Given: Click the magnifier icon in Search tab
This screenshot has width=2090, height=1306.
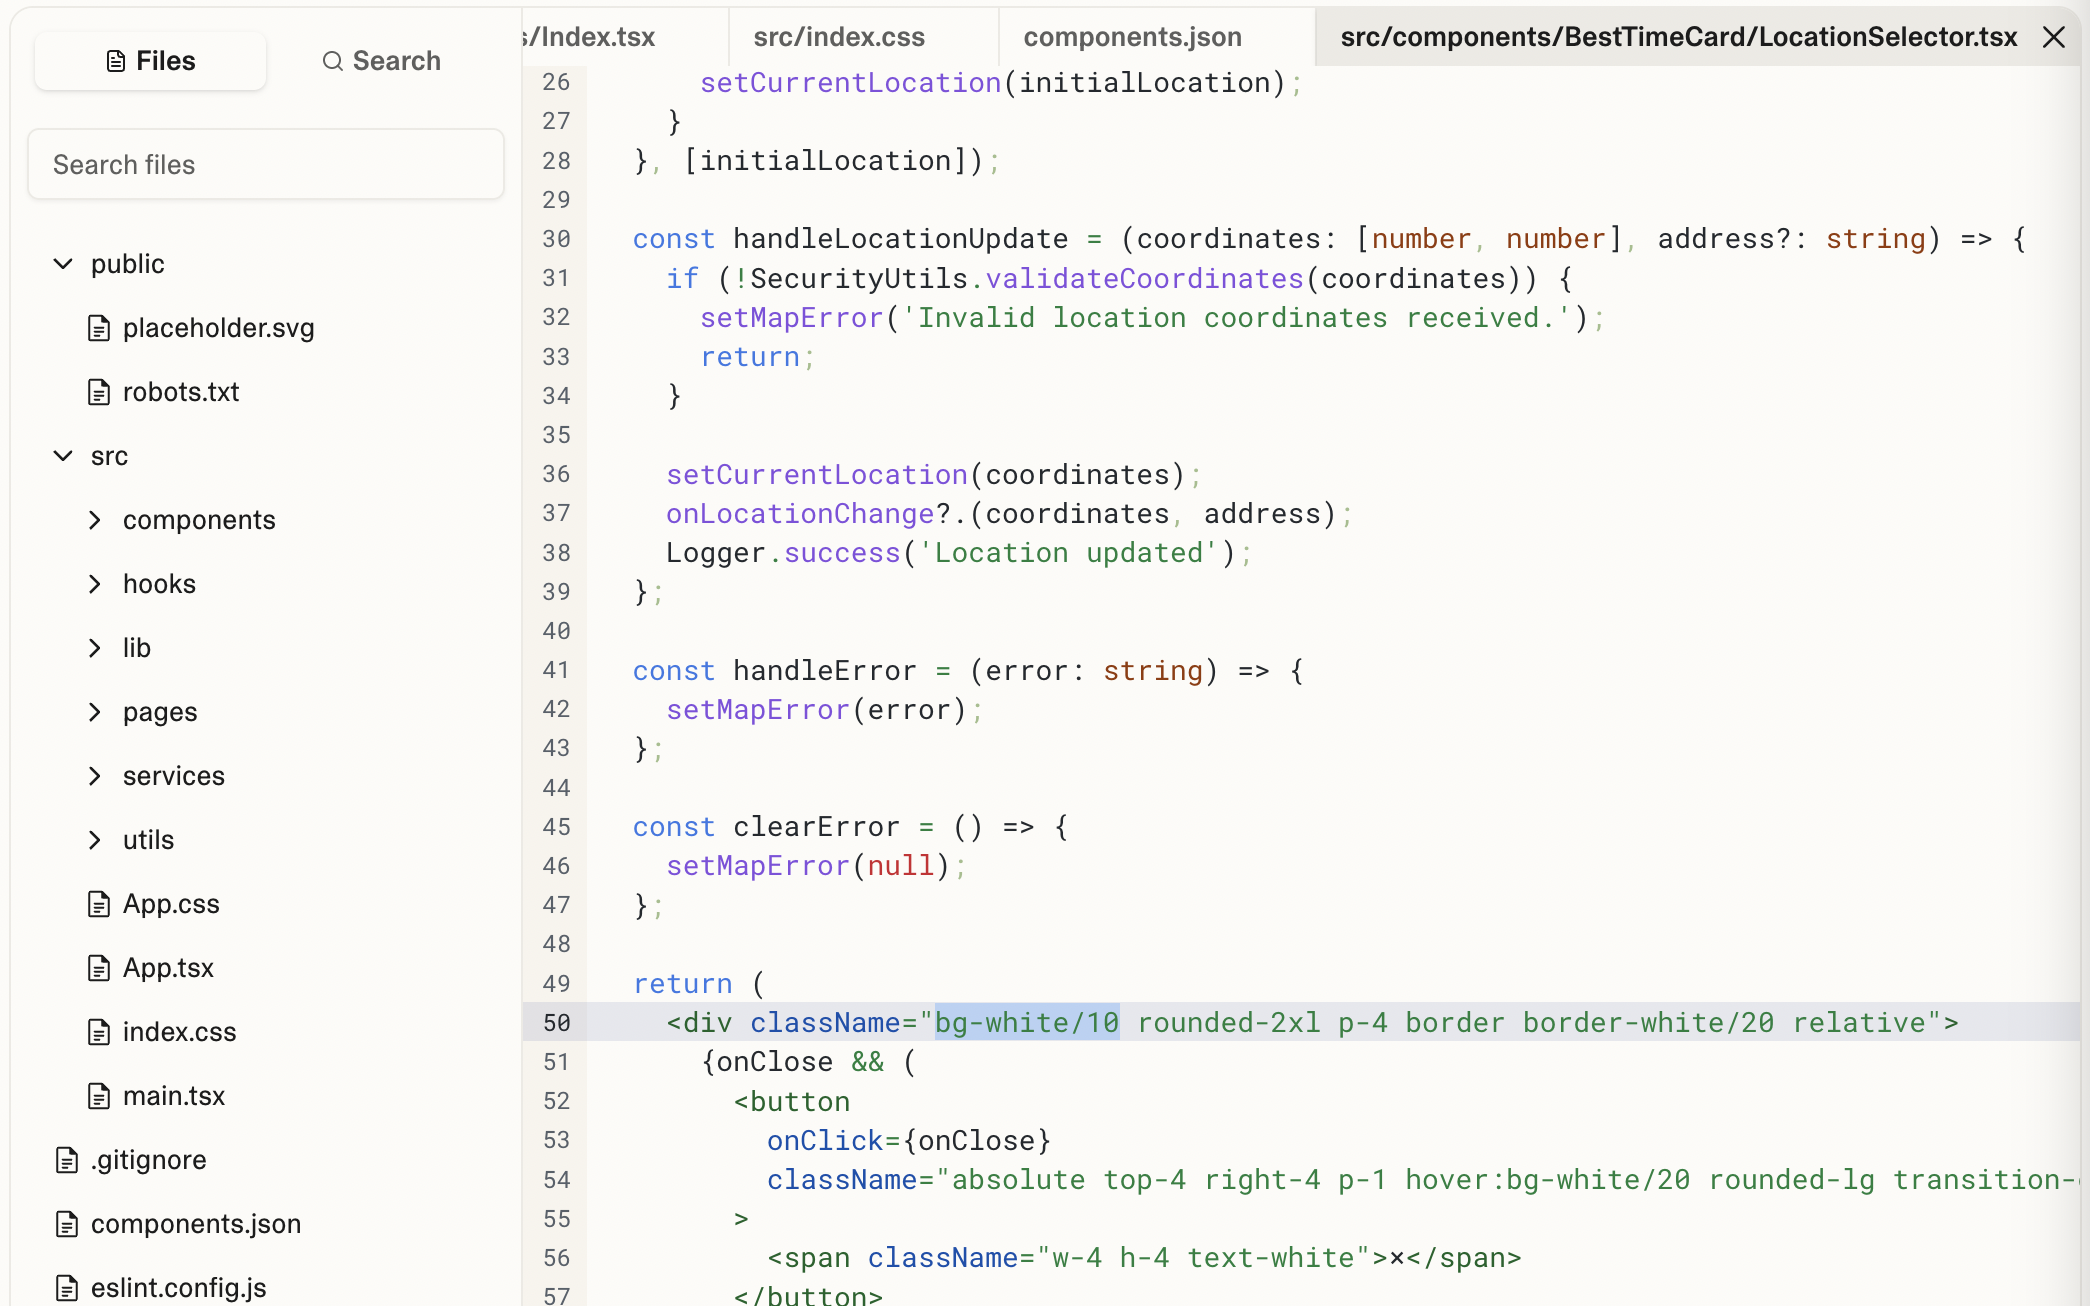Looking at the screenshot, I should point(332,61).
